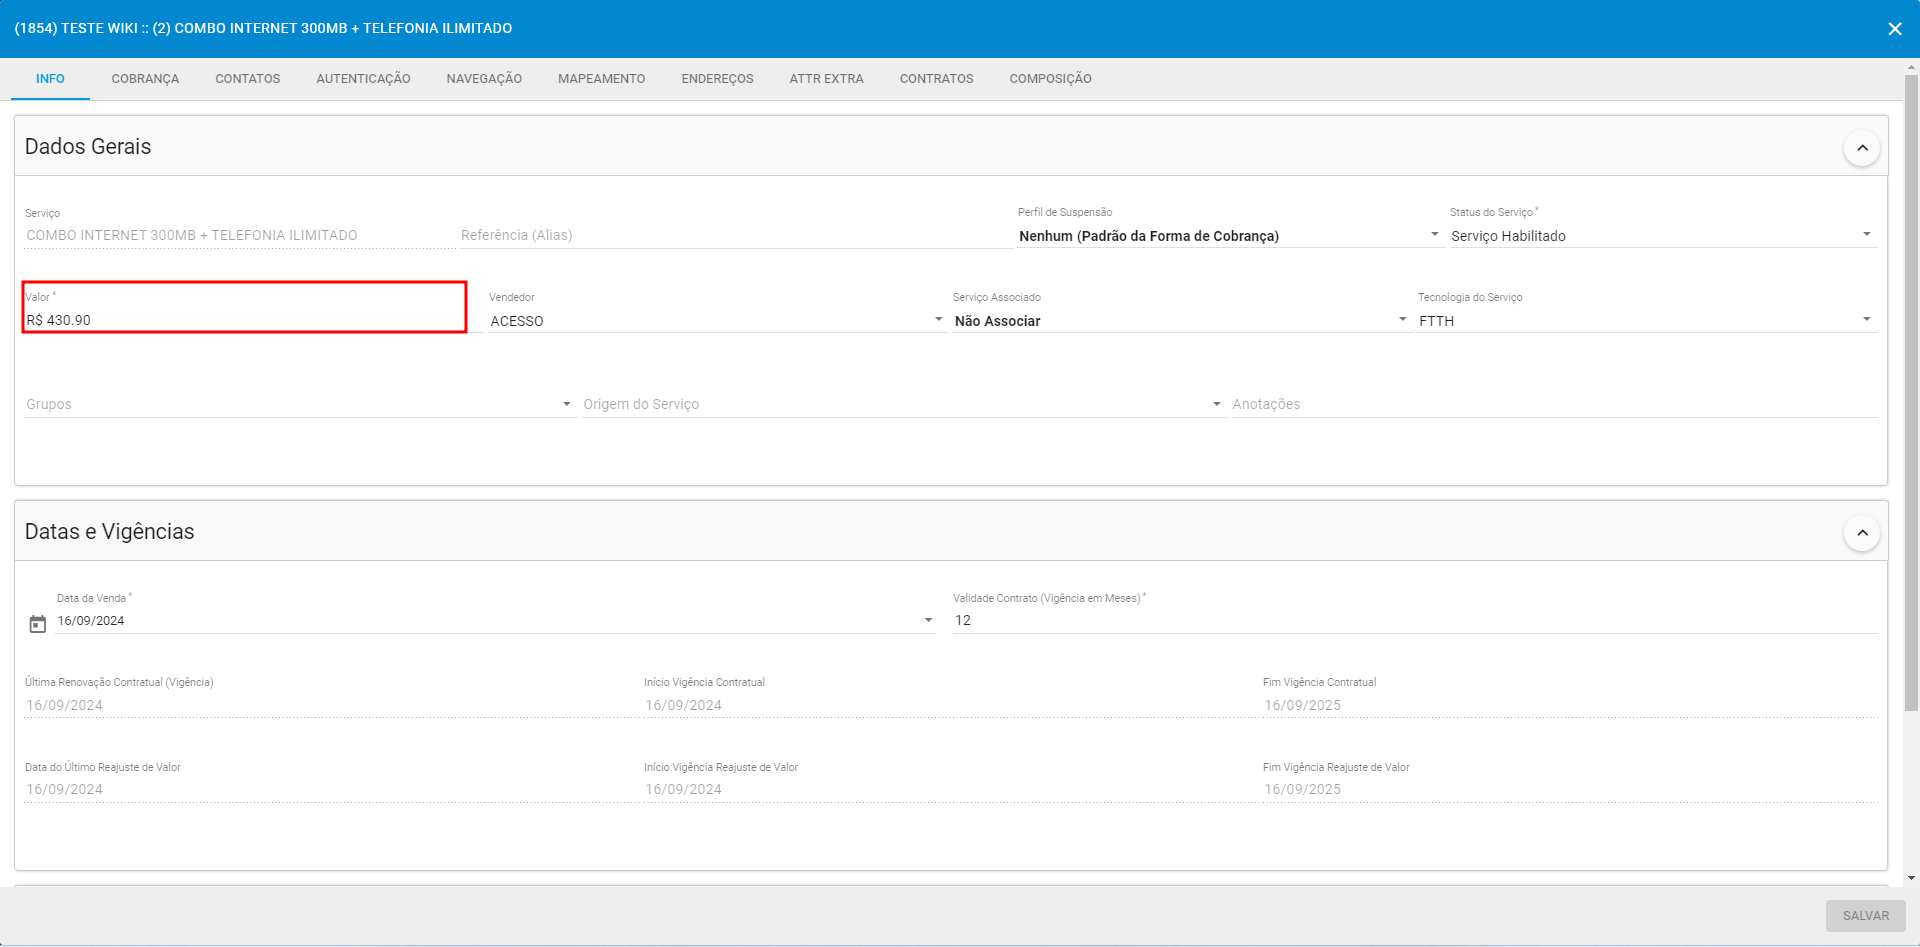The width and height of the screenshot is (1920, 947).
Task: Collapse the Datas e Vigências section
Action: pos(1862,533)
